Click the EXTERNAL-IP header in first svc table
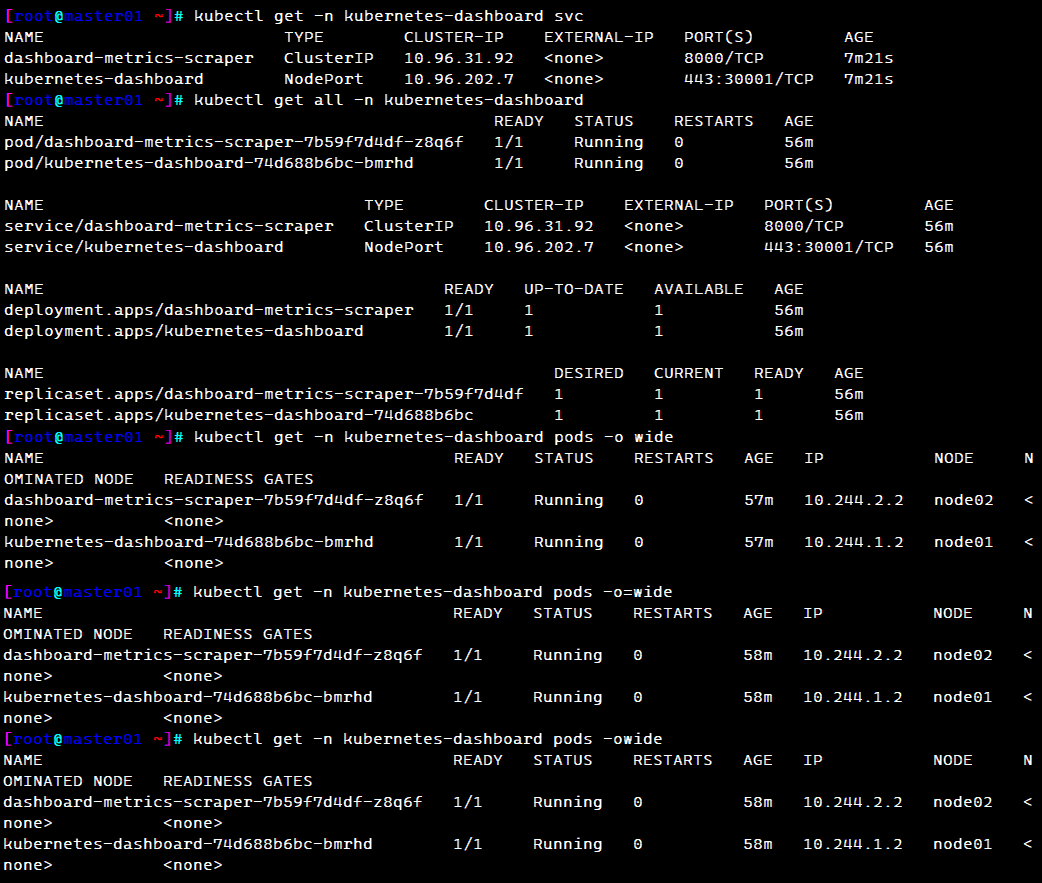 599,38
